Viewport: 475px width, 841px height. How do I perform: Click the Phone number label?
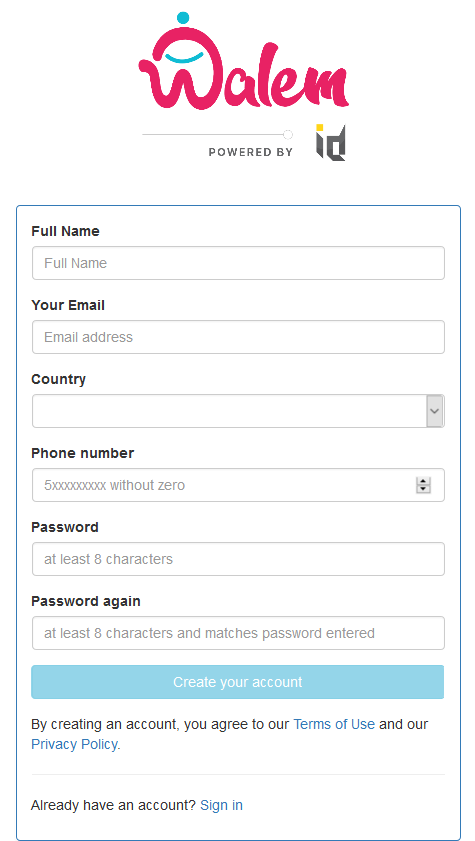pyautogui.click(x=83, y=453)
